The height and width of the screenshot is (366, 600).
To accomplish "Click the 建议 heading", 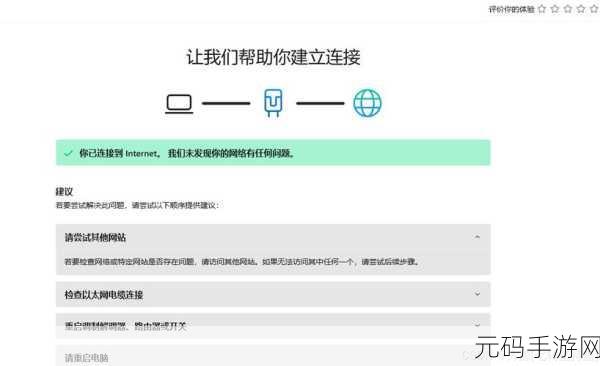I will click(x=64, y=191).
